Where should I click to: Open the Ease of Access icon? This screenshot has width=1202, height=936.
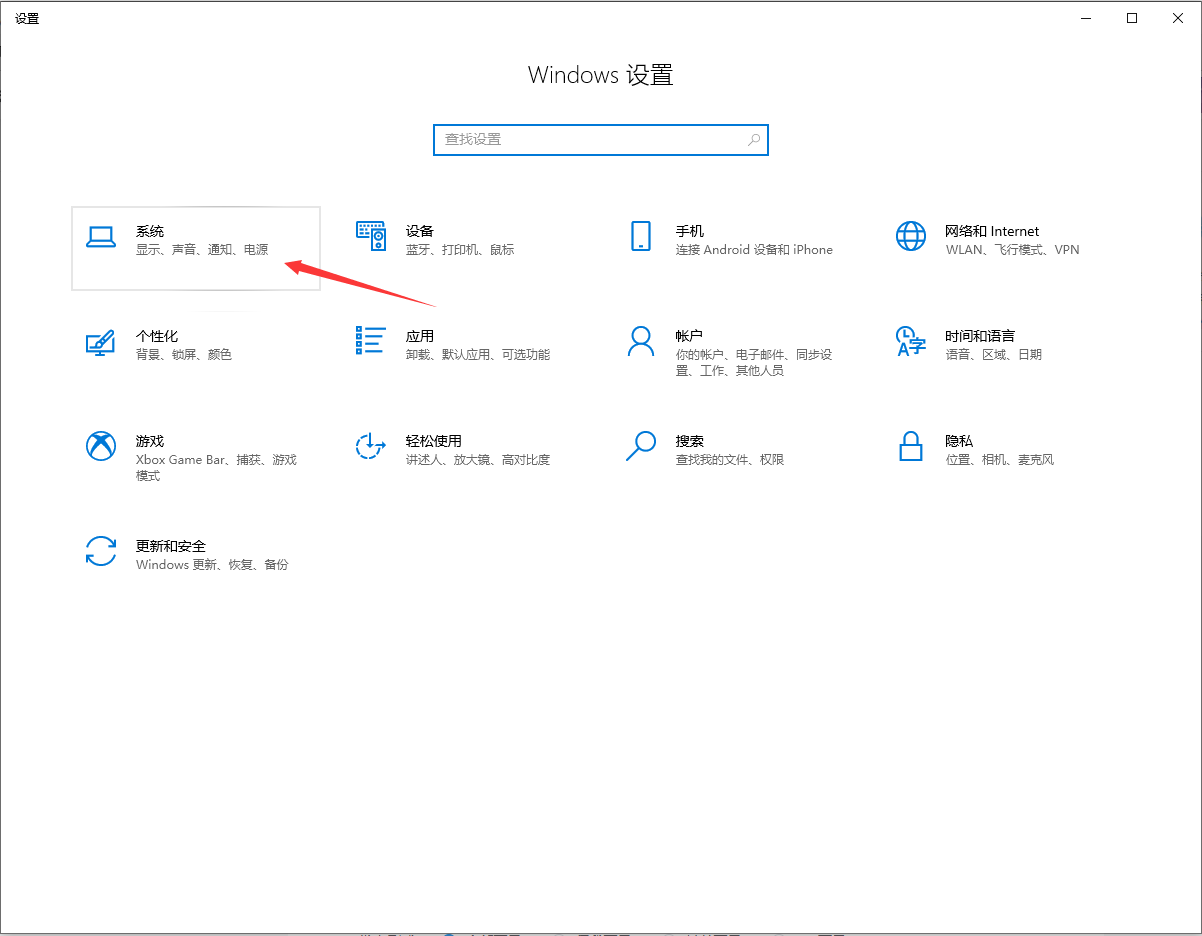(371, 446)
